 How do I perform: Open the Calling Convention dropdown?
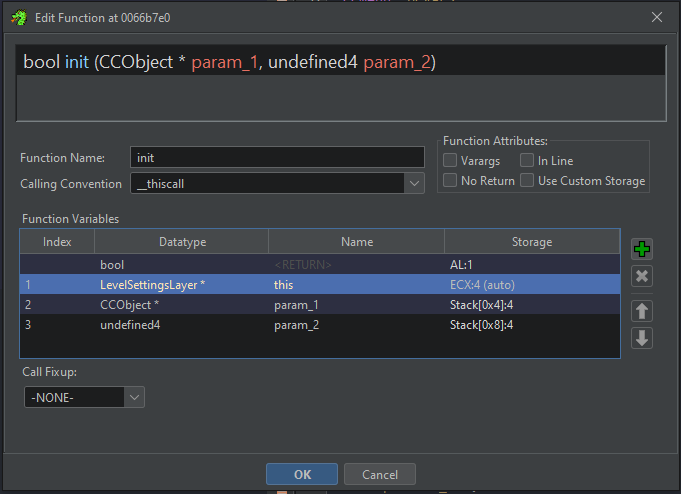tap(415, 184)
